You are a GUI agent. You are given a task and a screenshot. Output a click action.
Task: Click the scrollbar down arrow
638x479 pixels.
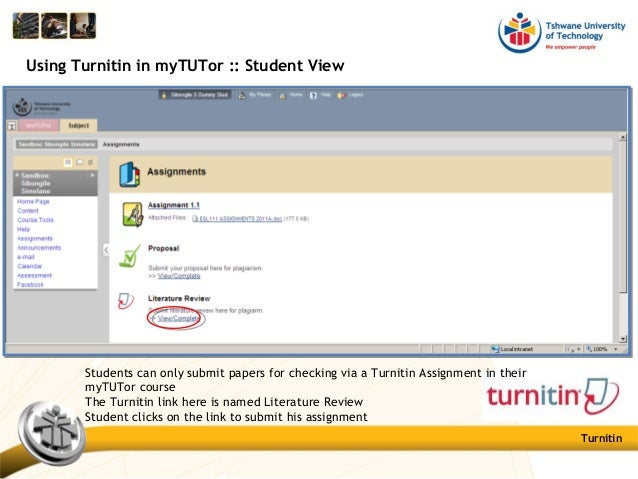pos(623,338)
